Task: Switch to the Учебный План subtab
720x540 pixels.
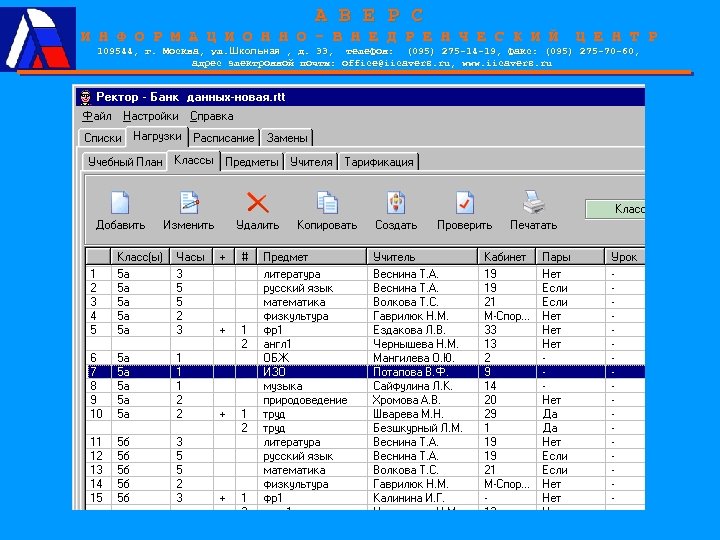Action: click(x=125, y=162)
